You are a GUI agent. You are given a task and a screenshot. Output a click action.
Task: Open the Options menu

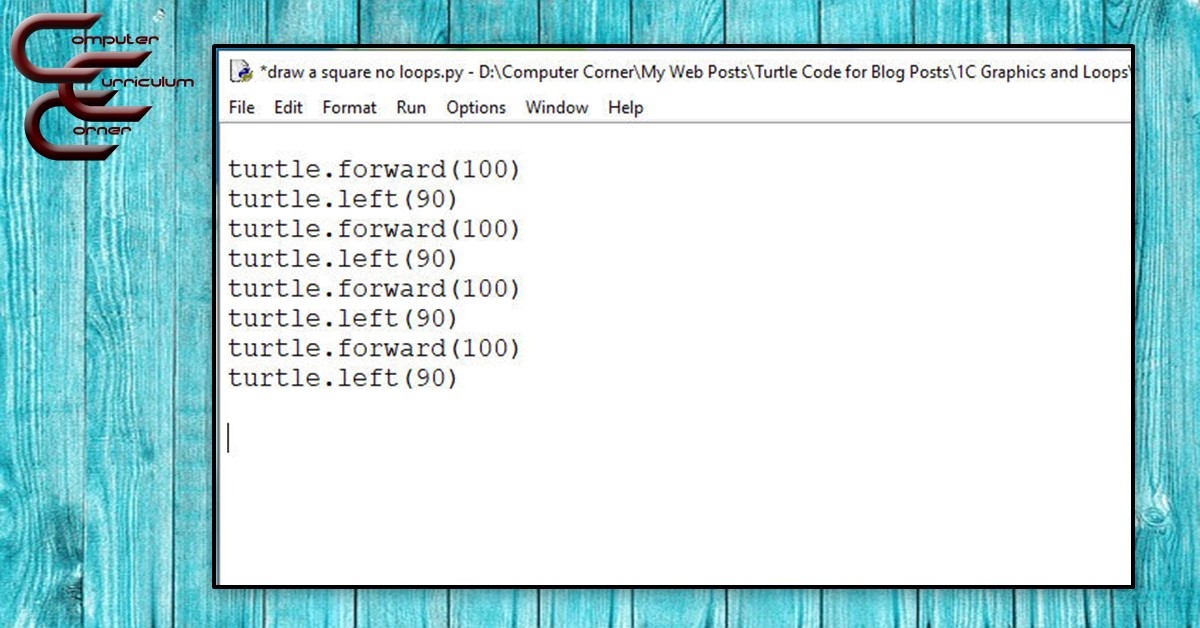[x=476, y=107]
